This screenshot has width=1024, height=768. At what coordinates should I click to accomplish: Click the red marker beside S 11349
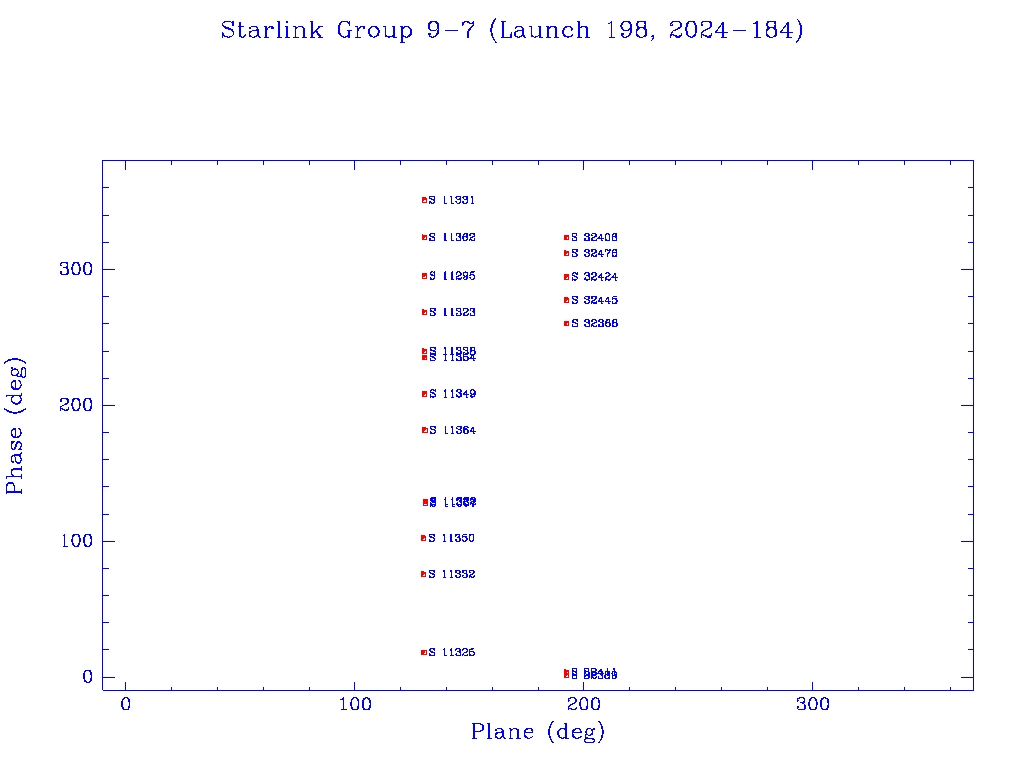[x=424, y=394]
